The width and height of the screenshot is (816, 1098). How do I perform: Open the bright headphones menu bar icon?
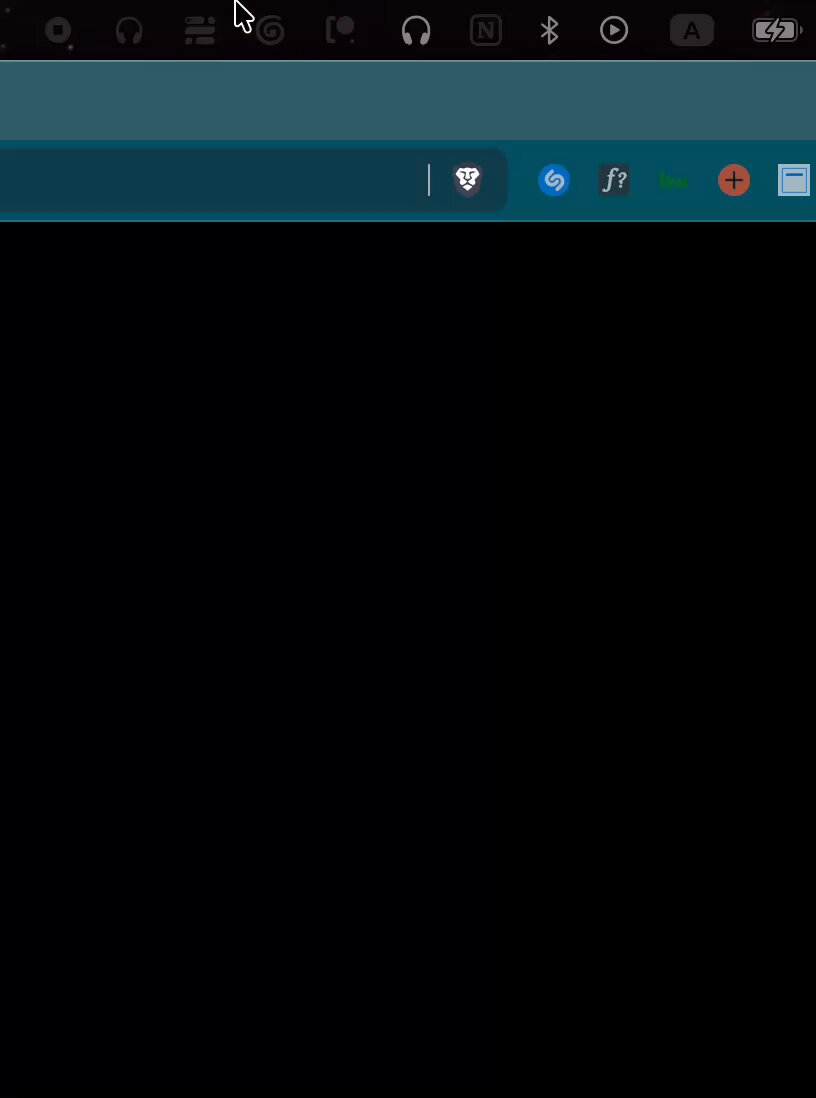[x=416, y=31]
